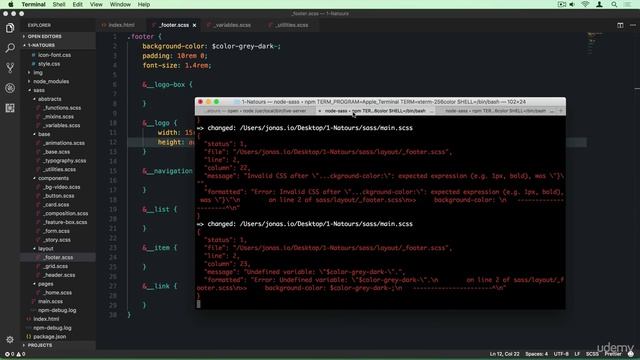Open _mixins.scss in explorer

tap(59, 117)
